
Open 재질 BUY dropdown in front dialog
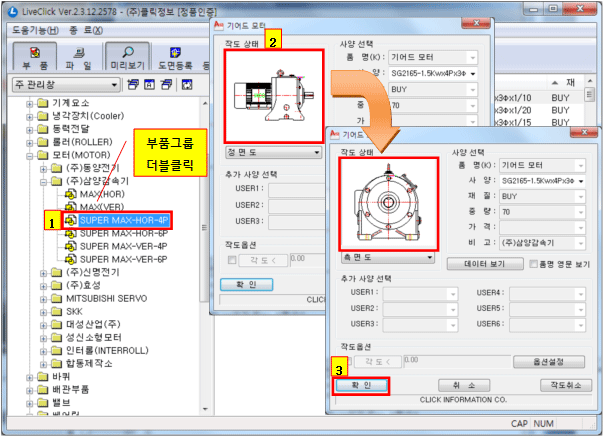click(542, 196)
